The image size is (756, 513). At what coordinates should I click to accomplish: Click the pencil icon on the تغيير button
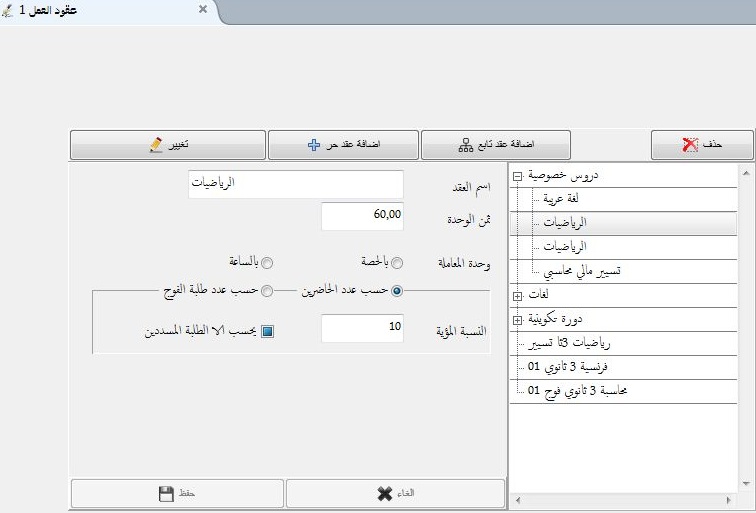coord(155,145)
